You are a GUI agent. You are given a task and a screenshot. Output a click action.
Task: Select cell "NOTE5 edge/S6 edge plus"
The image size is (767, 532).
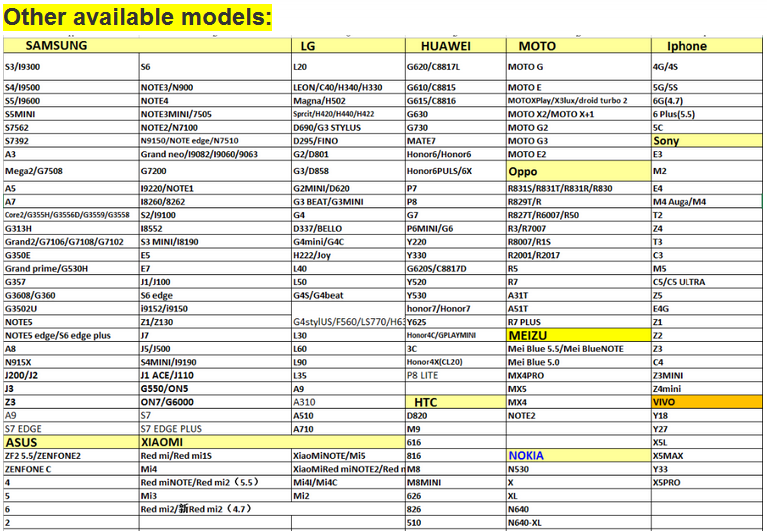point(71,335)
